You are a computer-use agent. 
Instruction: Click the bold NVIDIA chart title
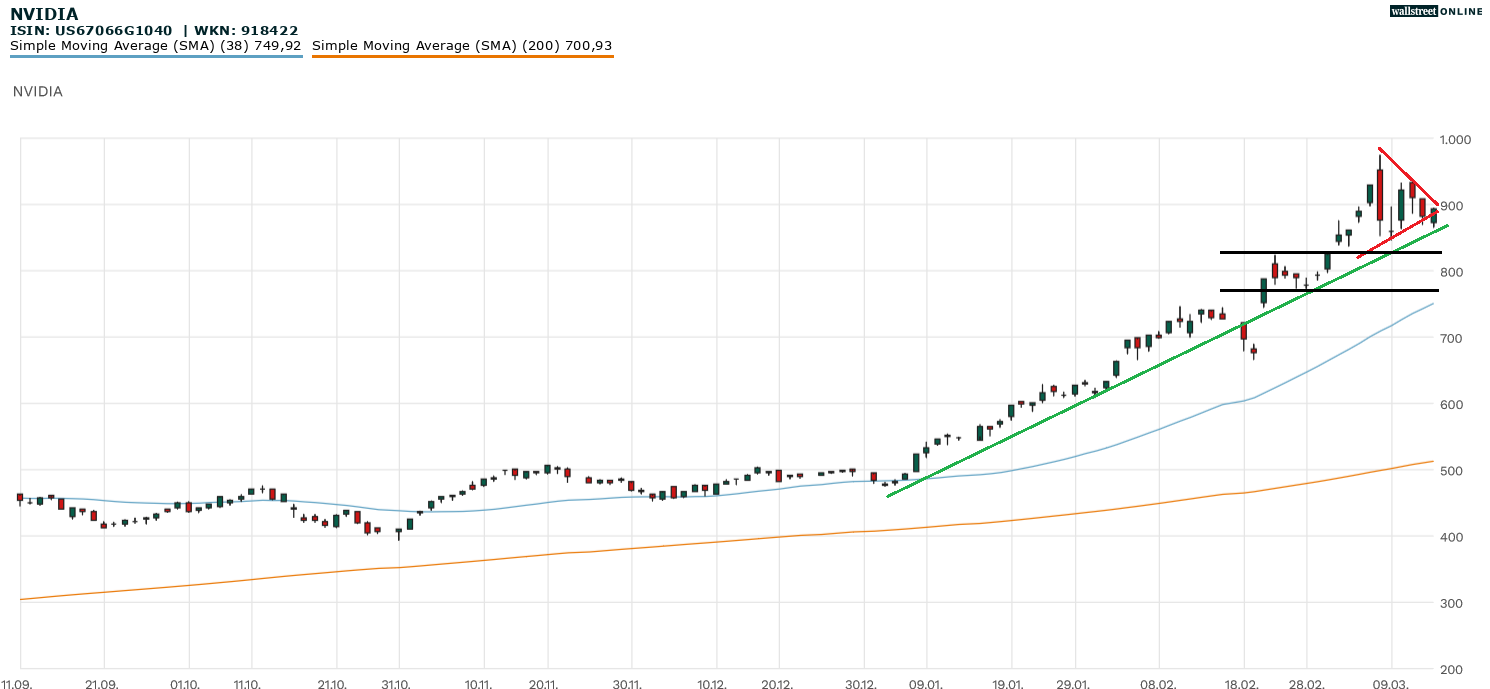pyautogui.click(x=44, y=14)
